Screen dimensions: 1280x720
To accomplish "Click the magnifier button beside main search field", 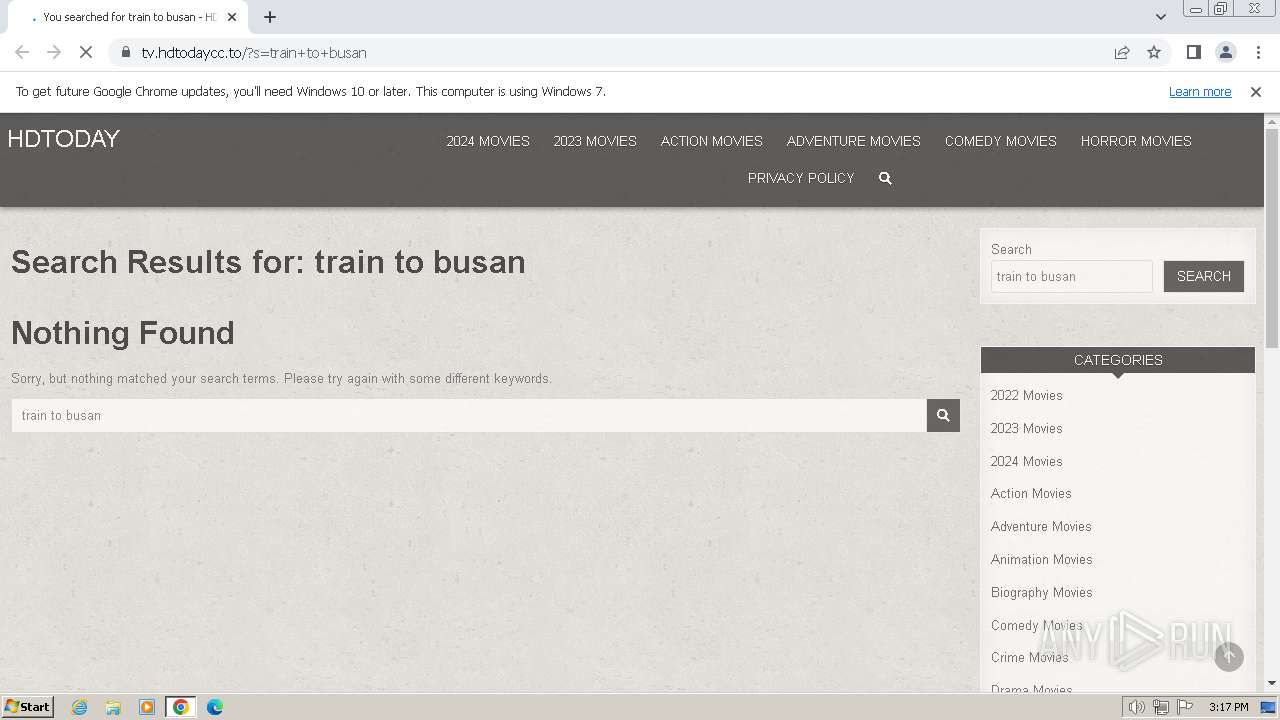I will pyautogui.click(x=943, y=415).
